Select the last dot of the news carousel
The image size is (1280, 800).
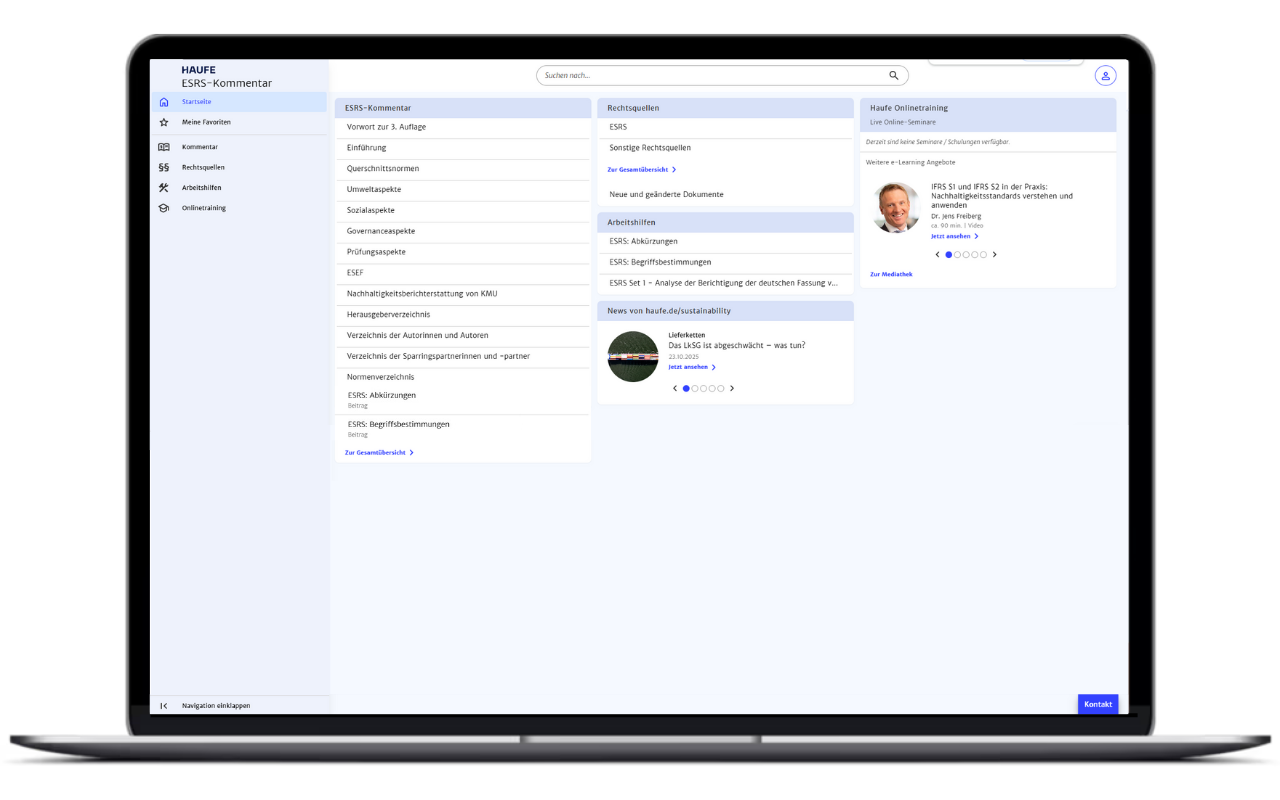[x=720, y=388]
